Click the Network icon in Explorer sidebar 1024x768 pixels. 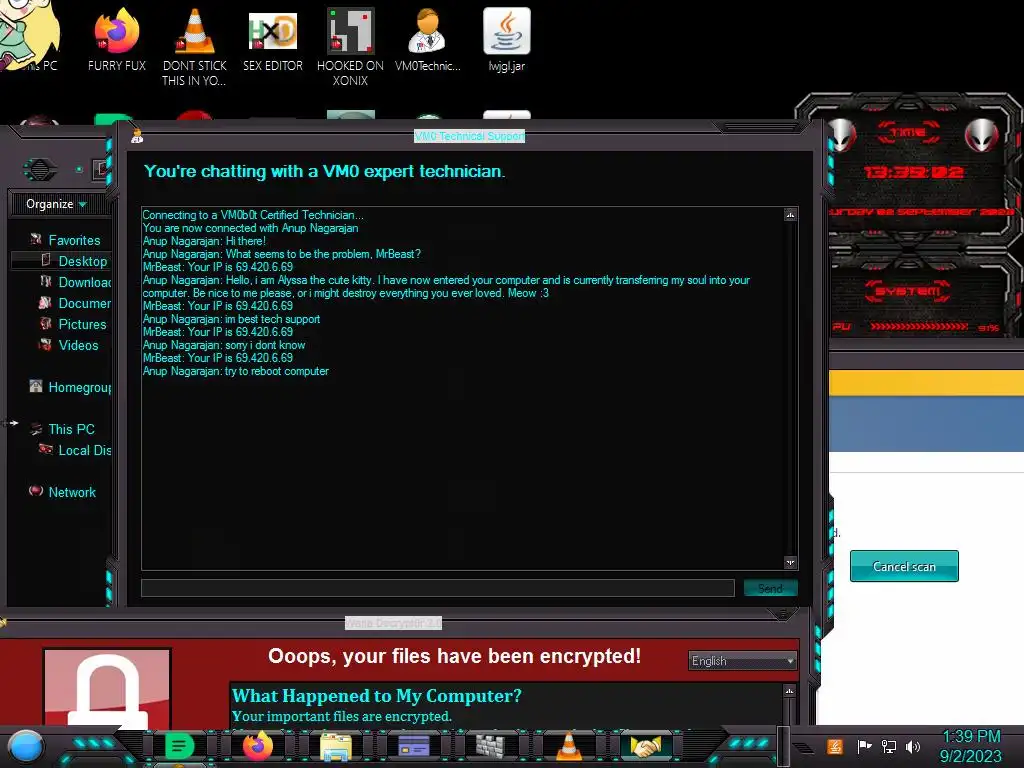(x=36, y=491)
